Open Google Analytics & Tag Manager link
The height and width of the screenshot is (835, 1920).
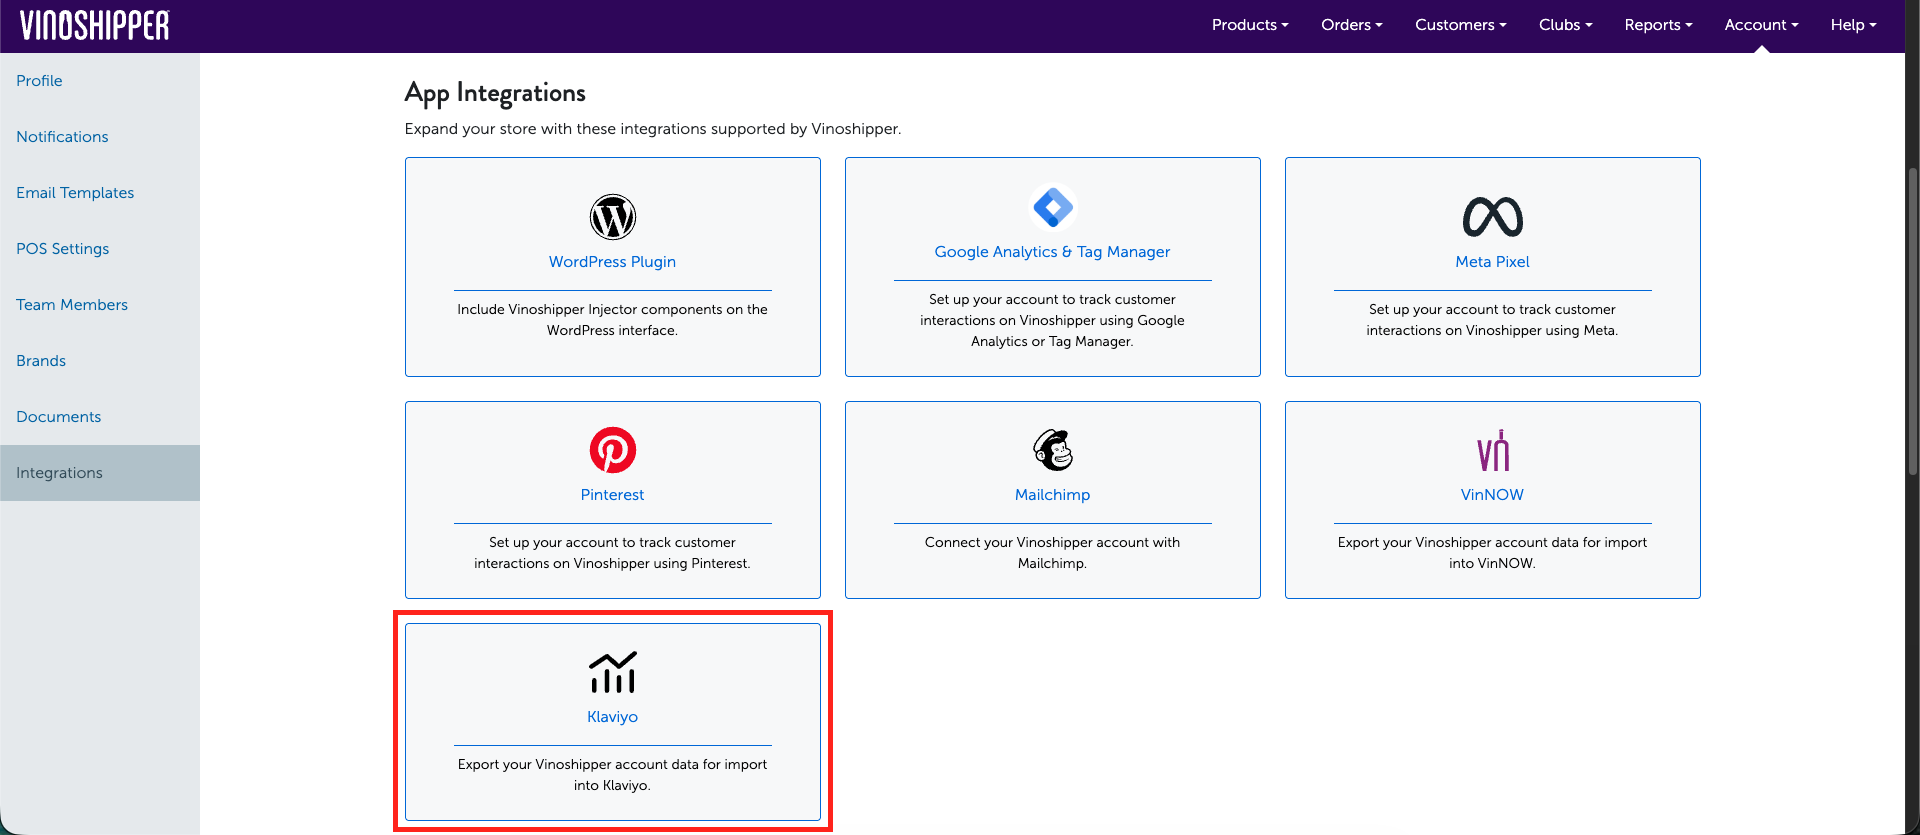[x=1052, y=252]
